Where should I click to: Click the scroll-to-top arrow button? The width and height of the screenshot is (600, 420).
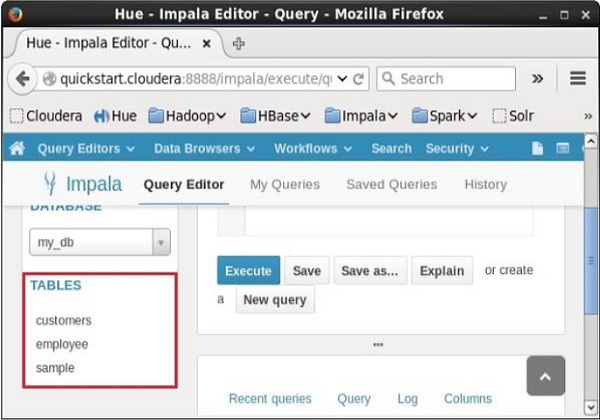tap(545, 376)
